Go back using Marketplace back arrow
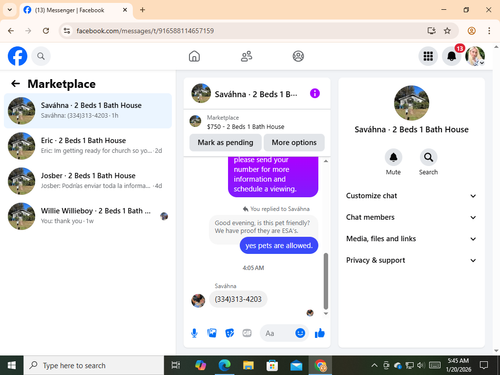The height and width of the screenshot is (375, 500). [x=16, y=84]
